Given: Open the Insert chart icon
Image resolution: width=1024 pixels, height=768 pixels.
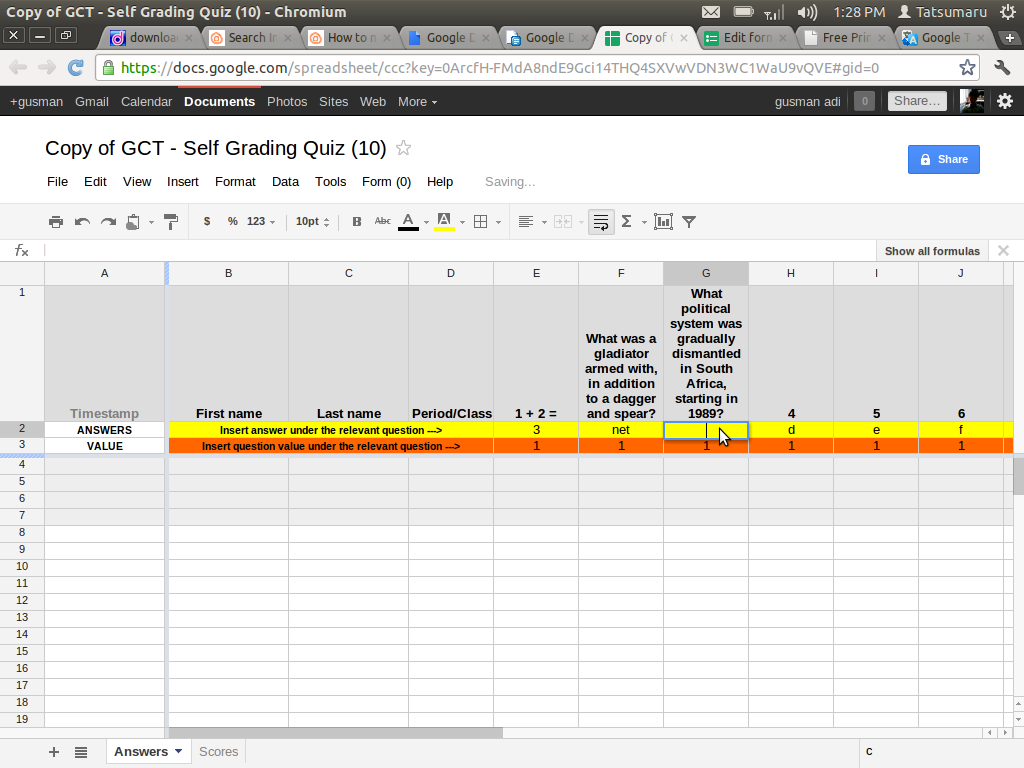Looking at the screenshot, I should point(663,221).
